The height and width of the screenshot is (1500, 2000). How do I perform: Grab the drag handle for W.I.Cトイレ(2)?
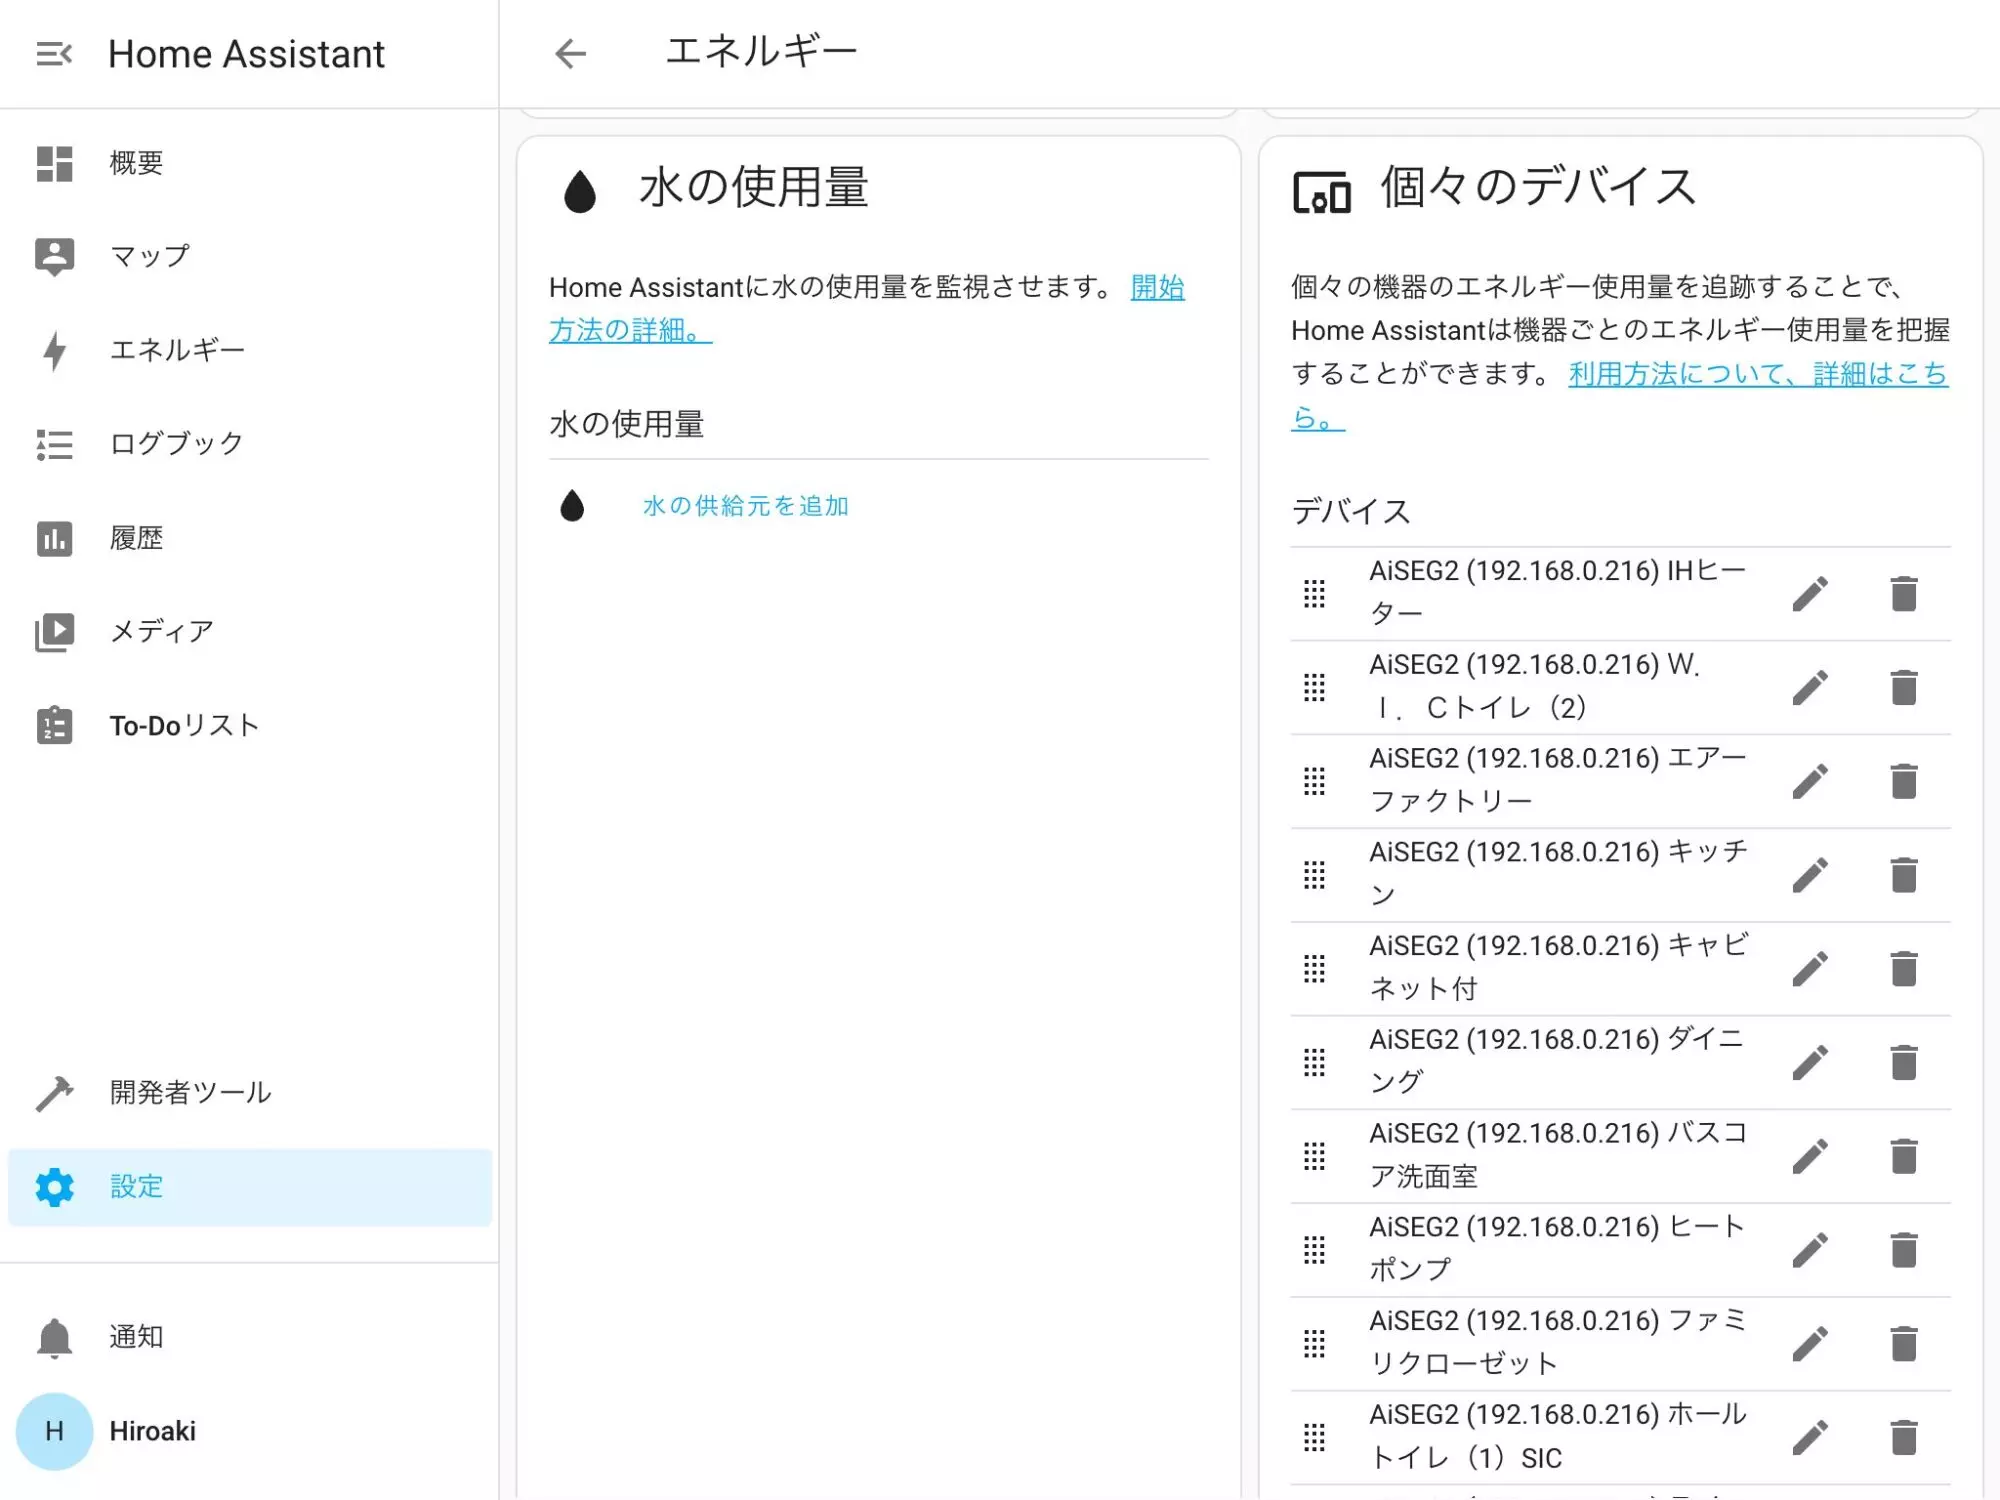[1315, 687]
